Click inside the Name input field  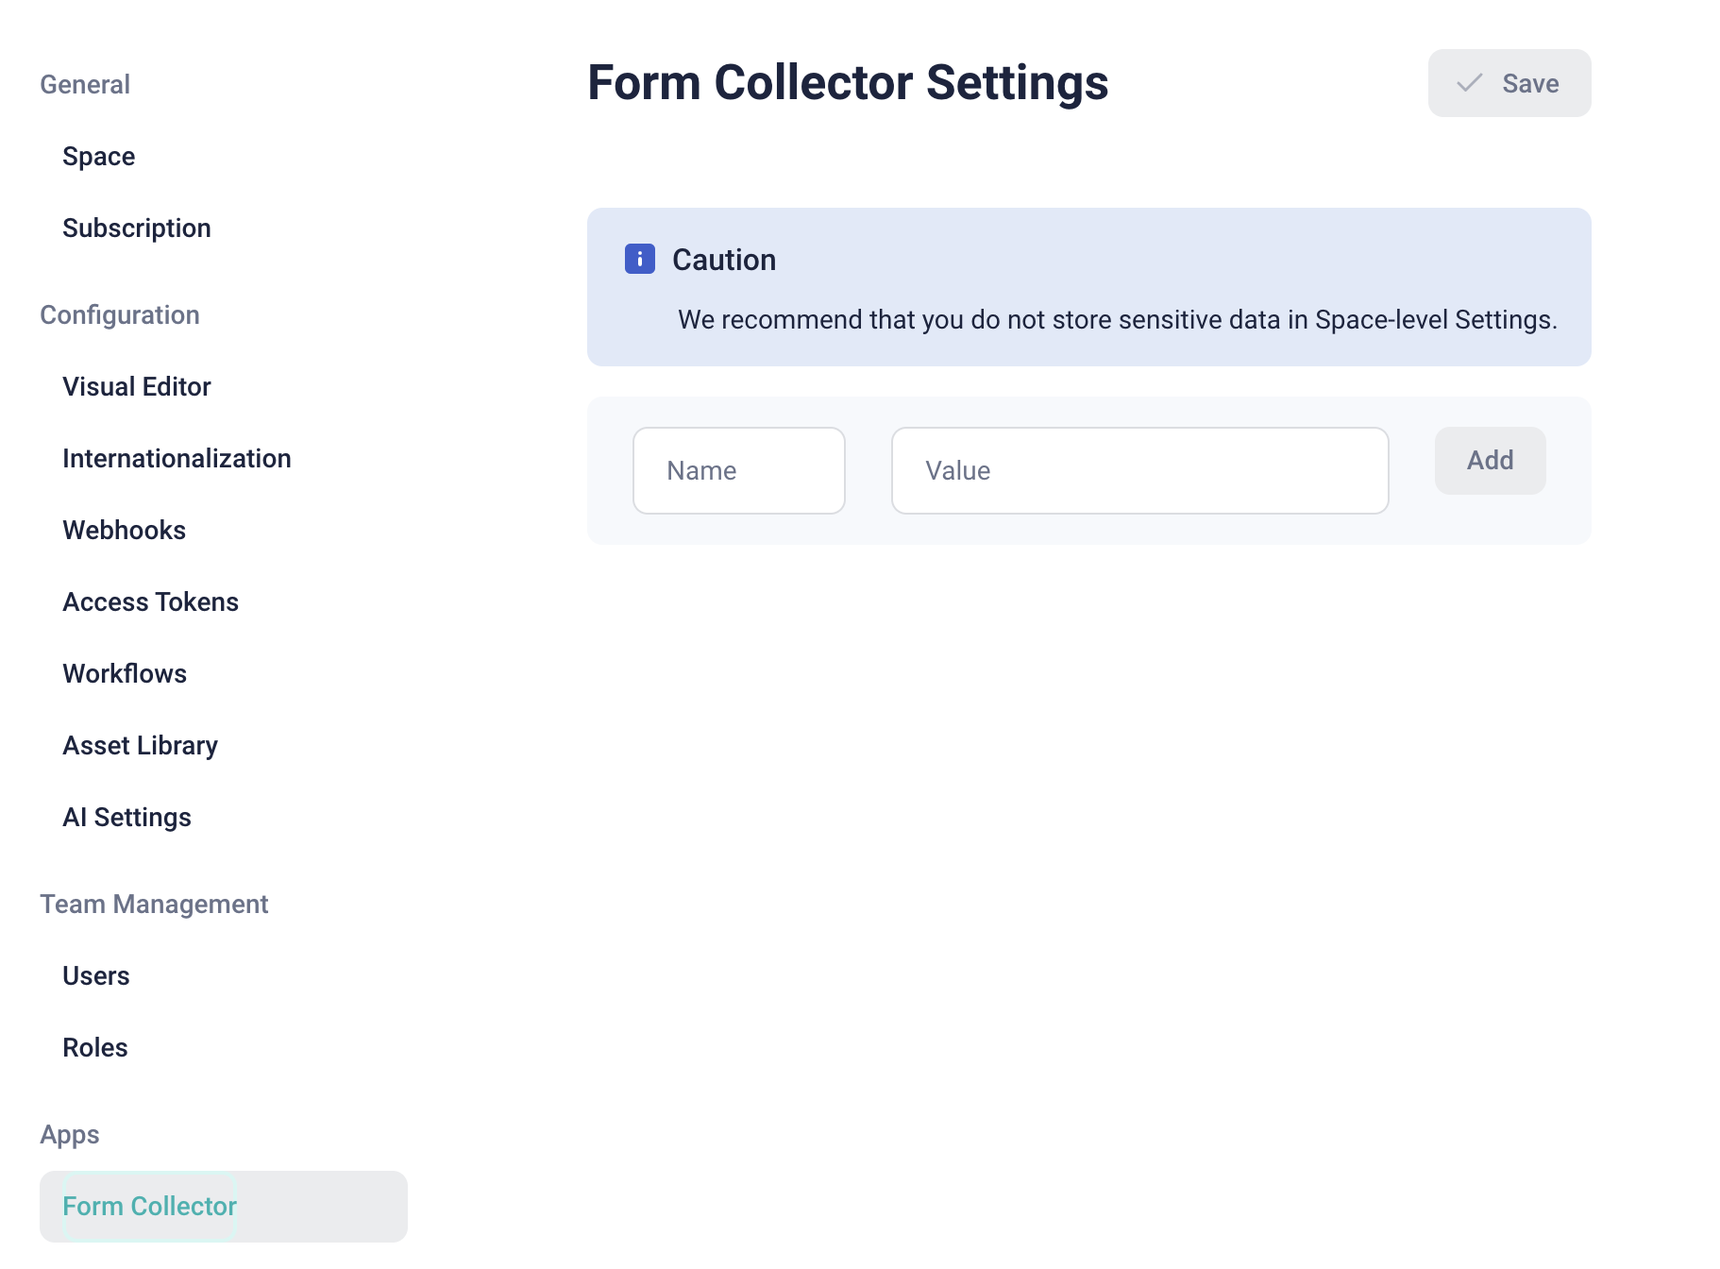[x=738, y=470]
